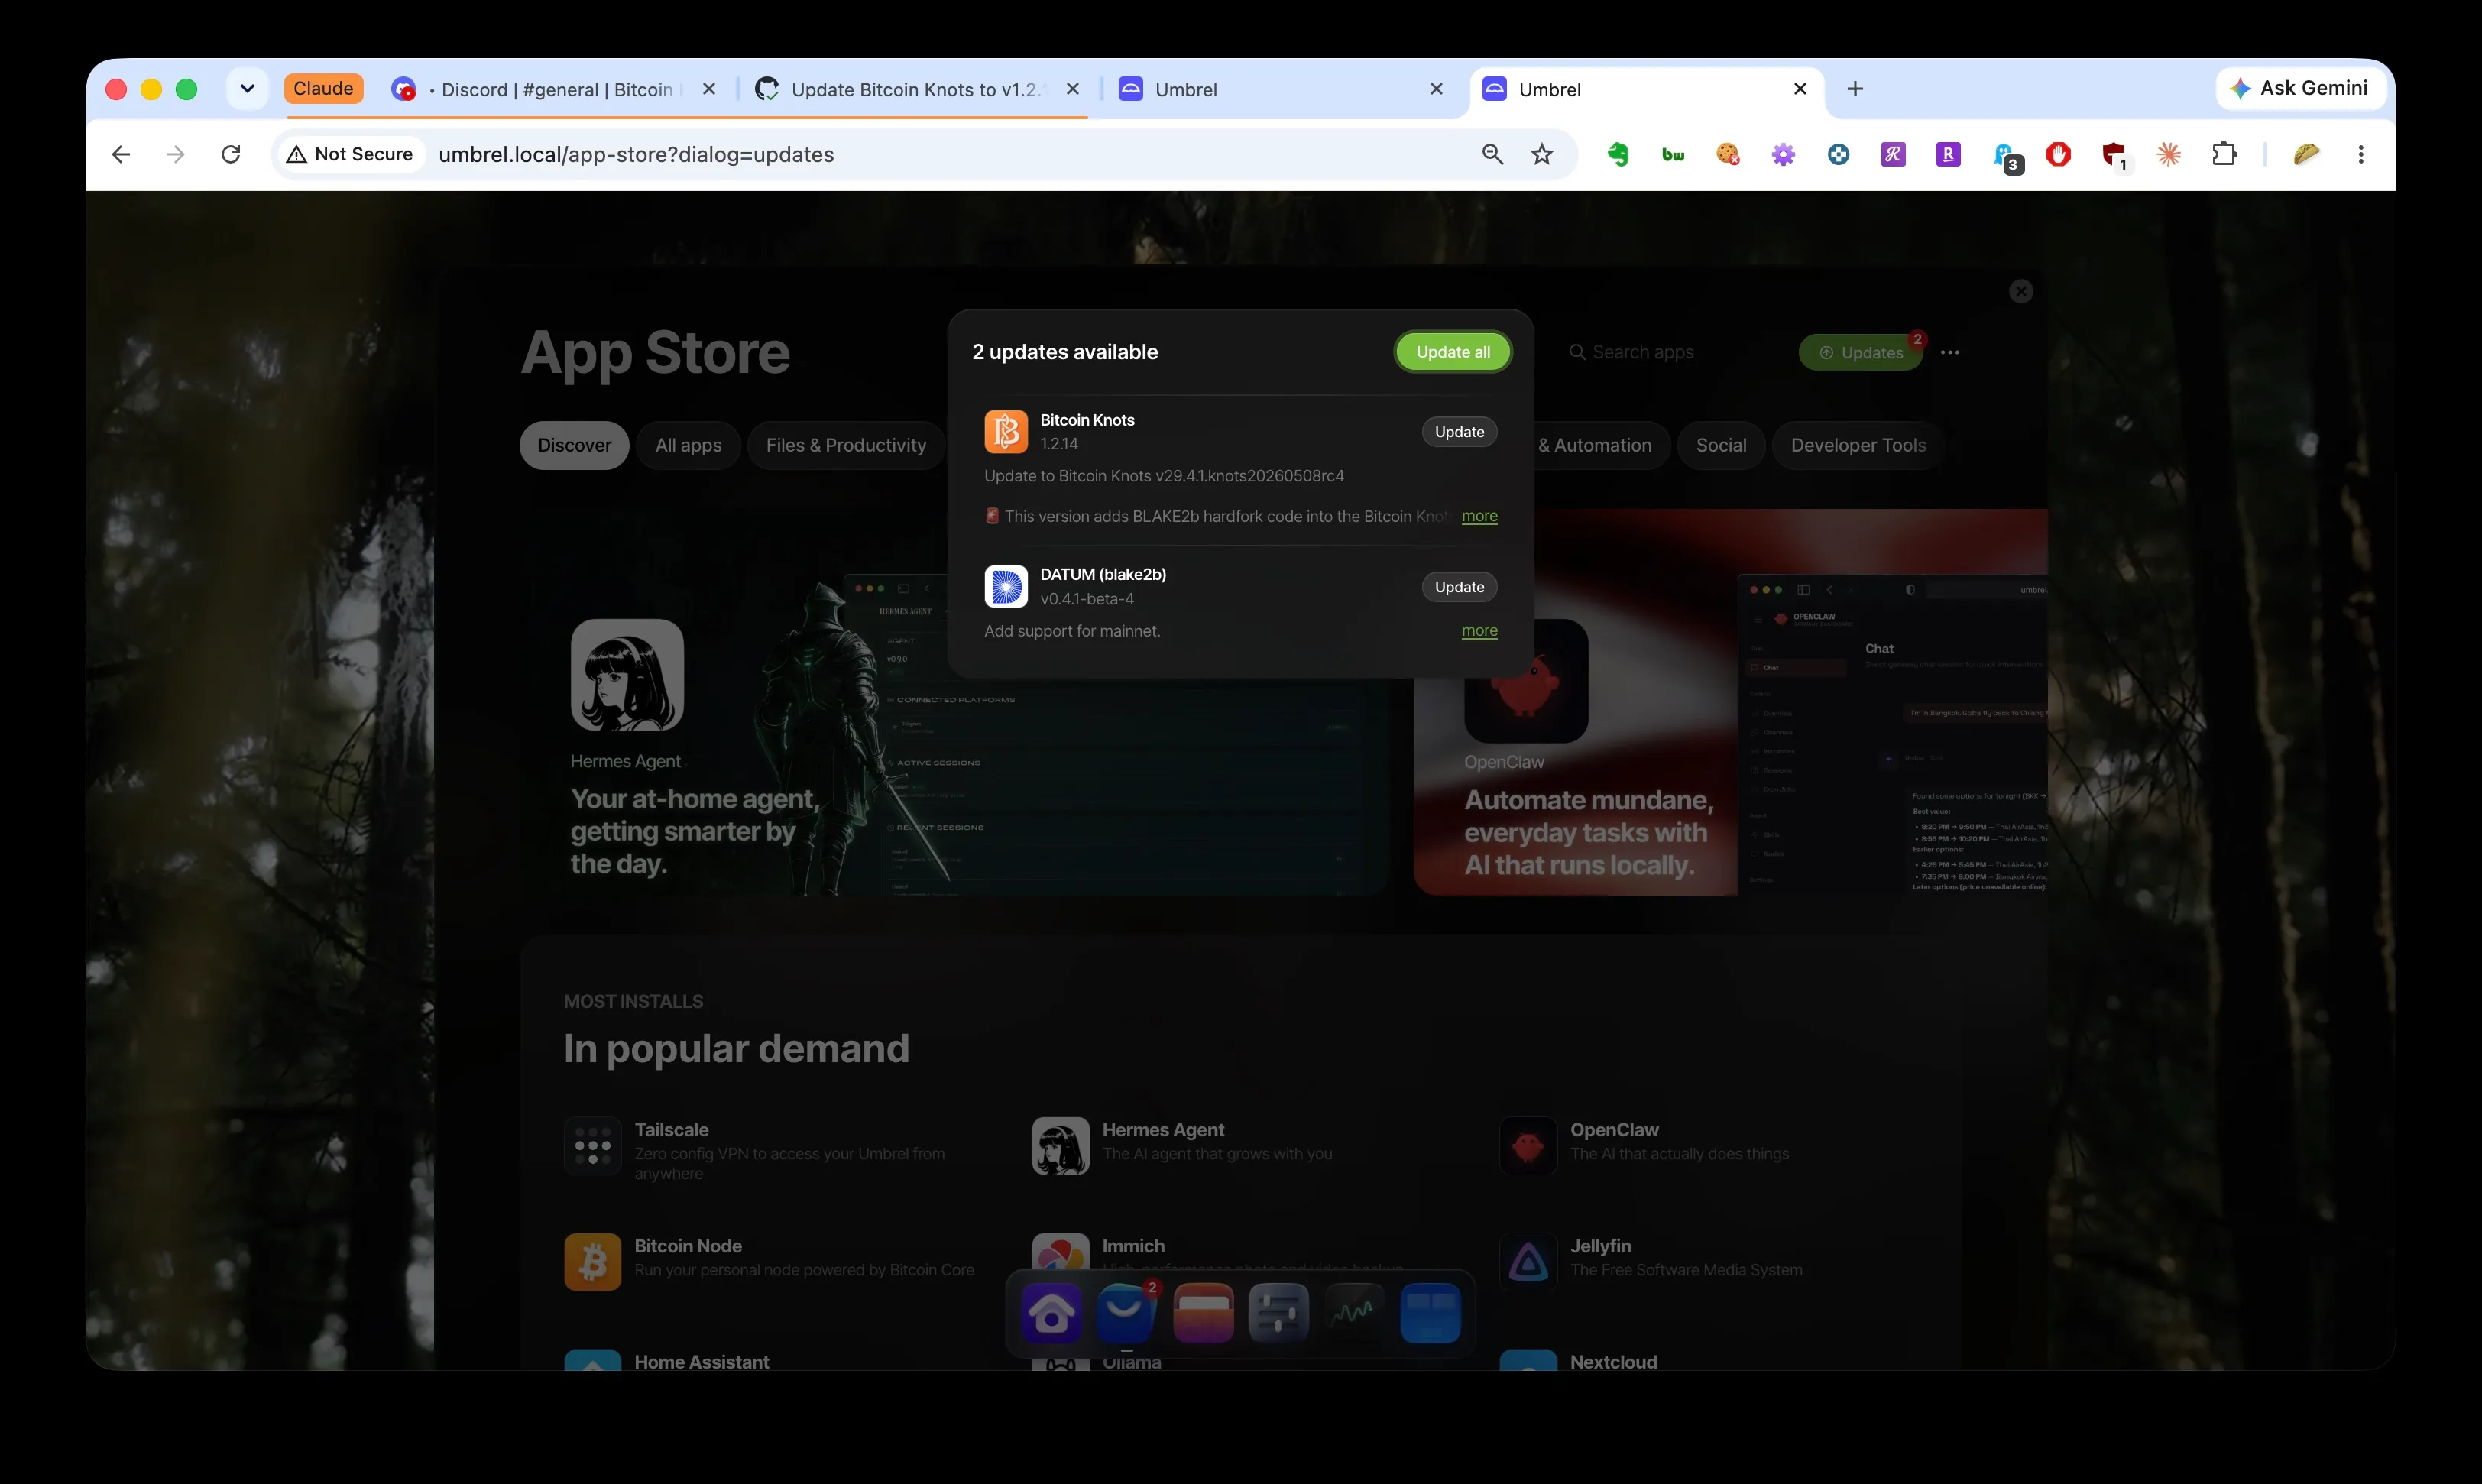Click the DATUM (blake2b) app icon
Screen dimensions: 2482x1484
(x=1006, y=586)
